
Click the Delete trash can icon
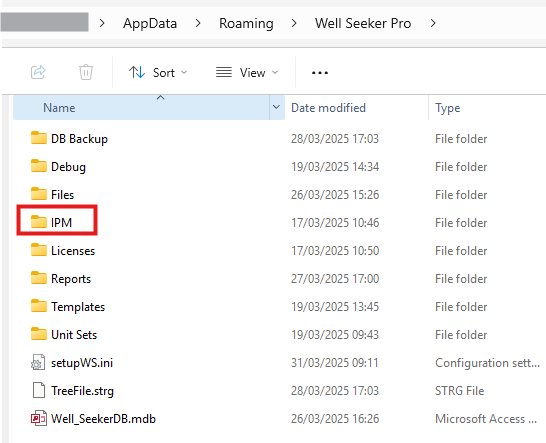pyautogui.click(x=86, y=72)
